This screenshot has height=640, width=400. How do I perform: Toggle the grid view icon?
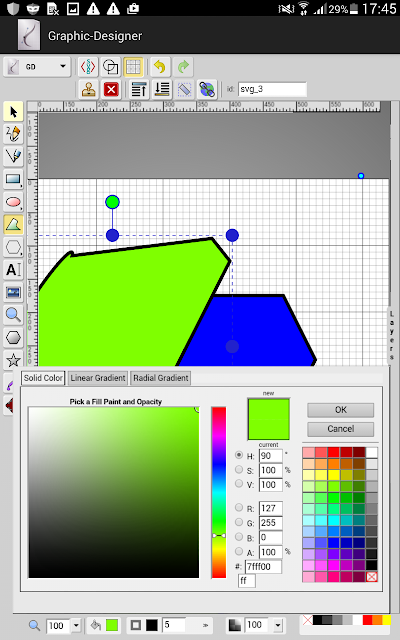point(133,67)
